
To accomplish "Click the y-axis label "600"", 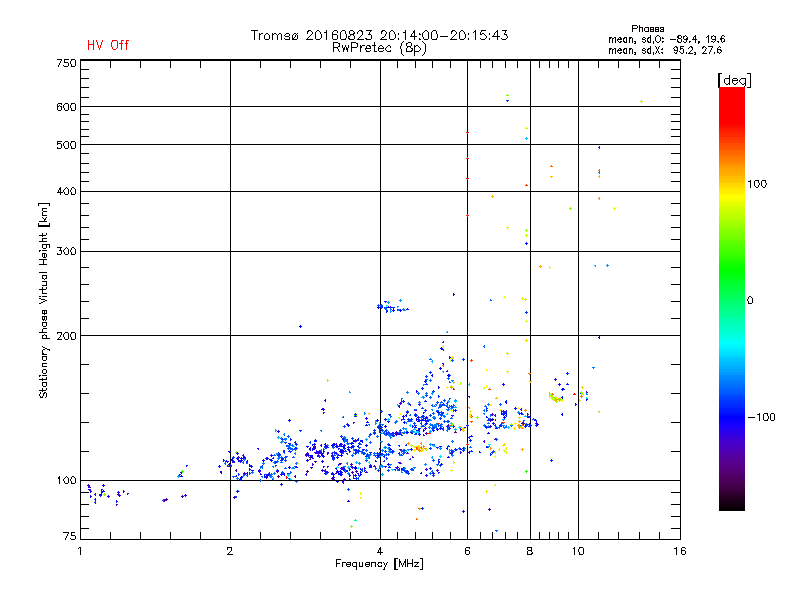I will (66, 107).
